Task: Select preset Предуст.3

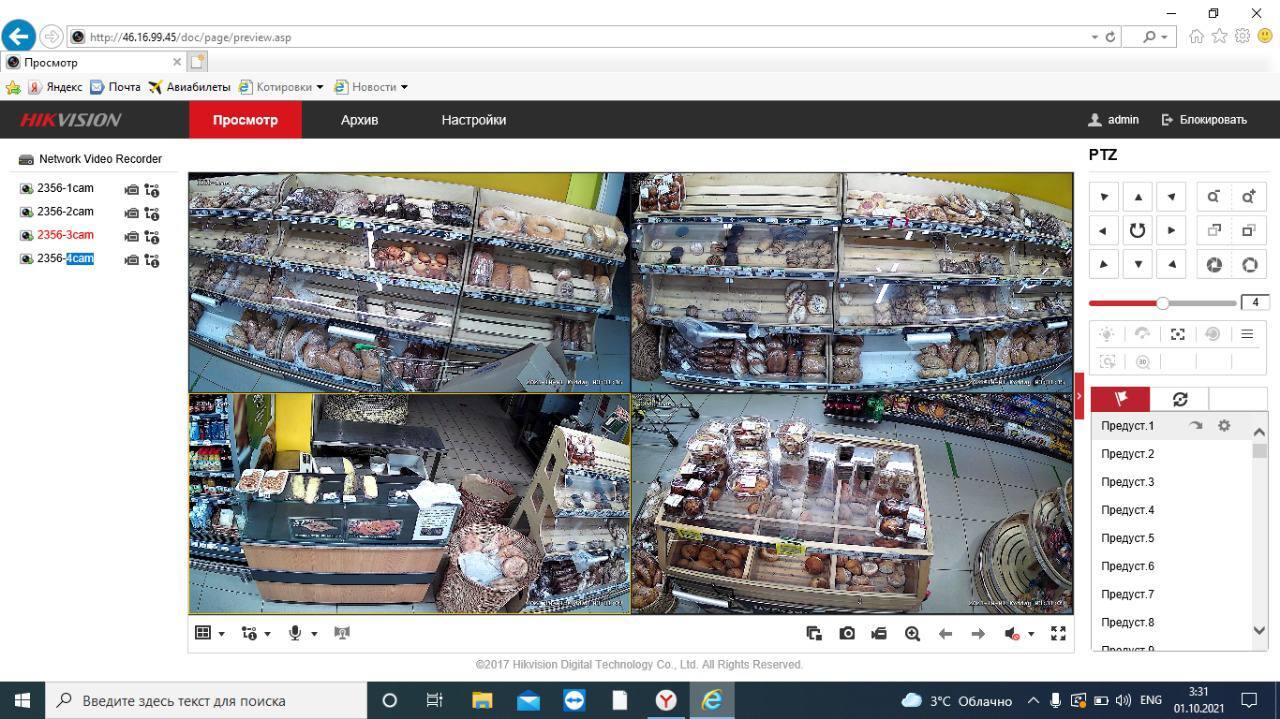Action: coord(1128,482)
